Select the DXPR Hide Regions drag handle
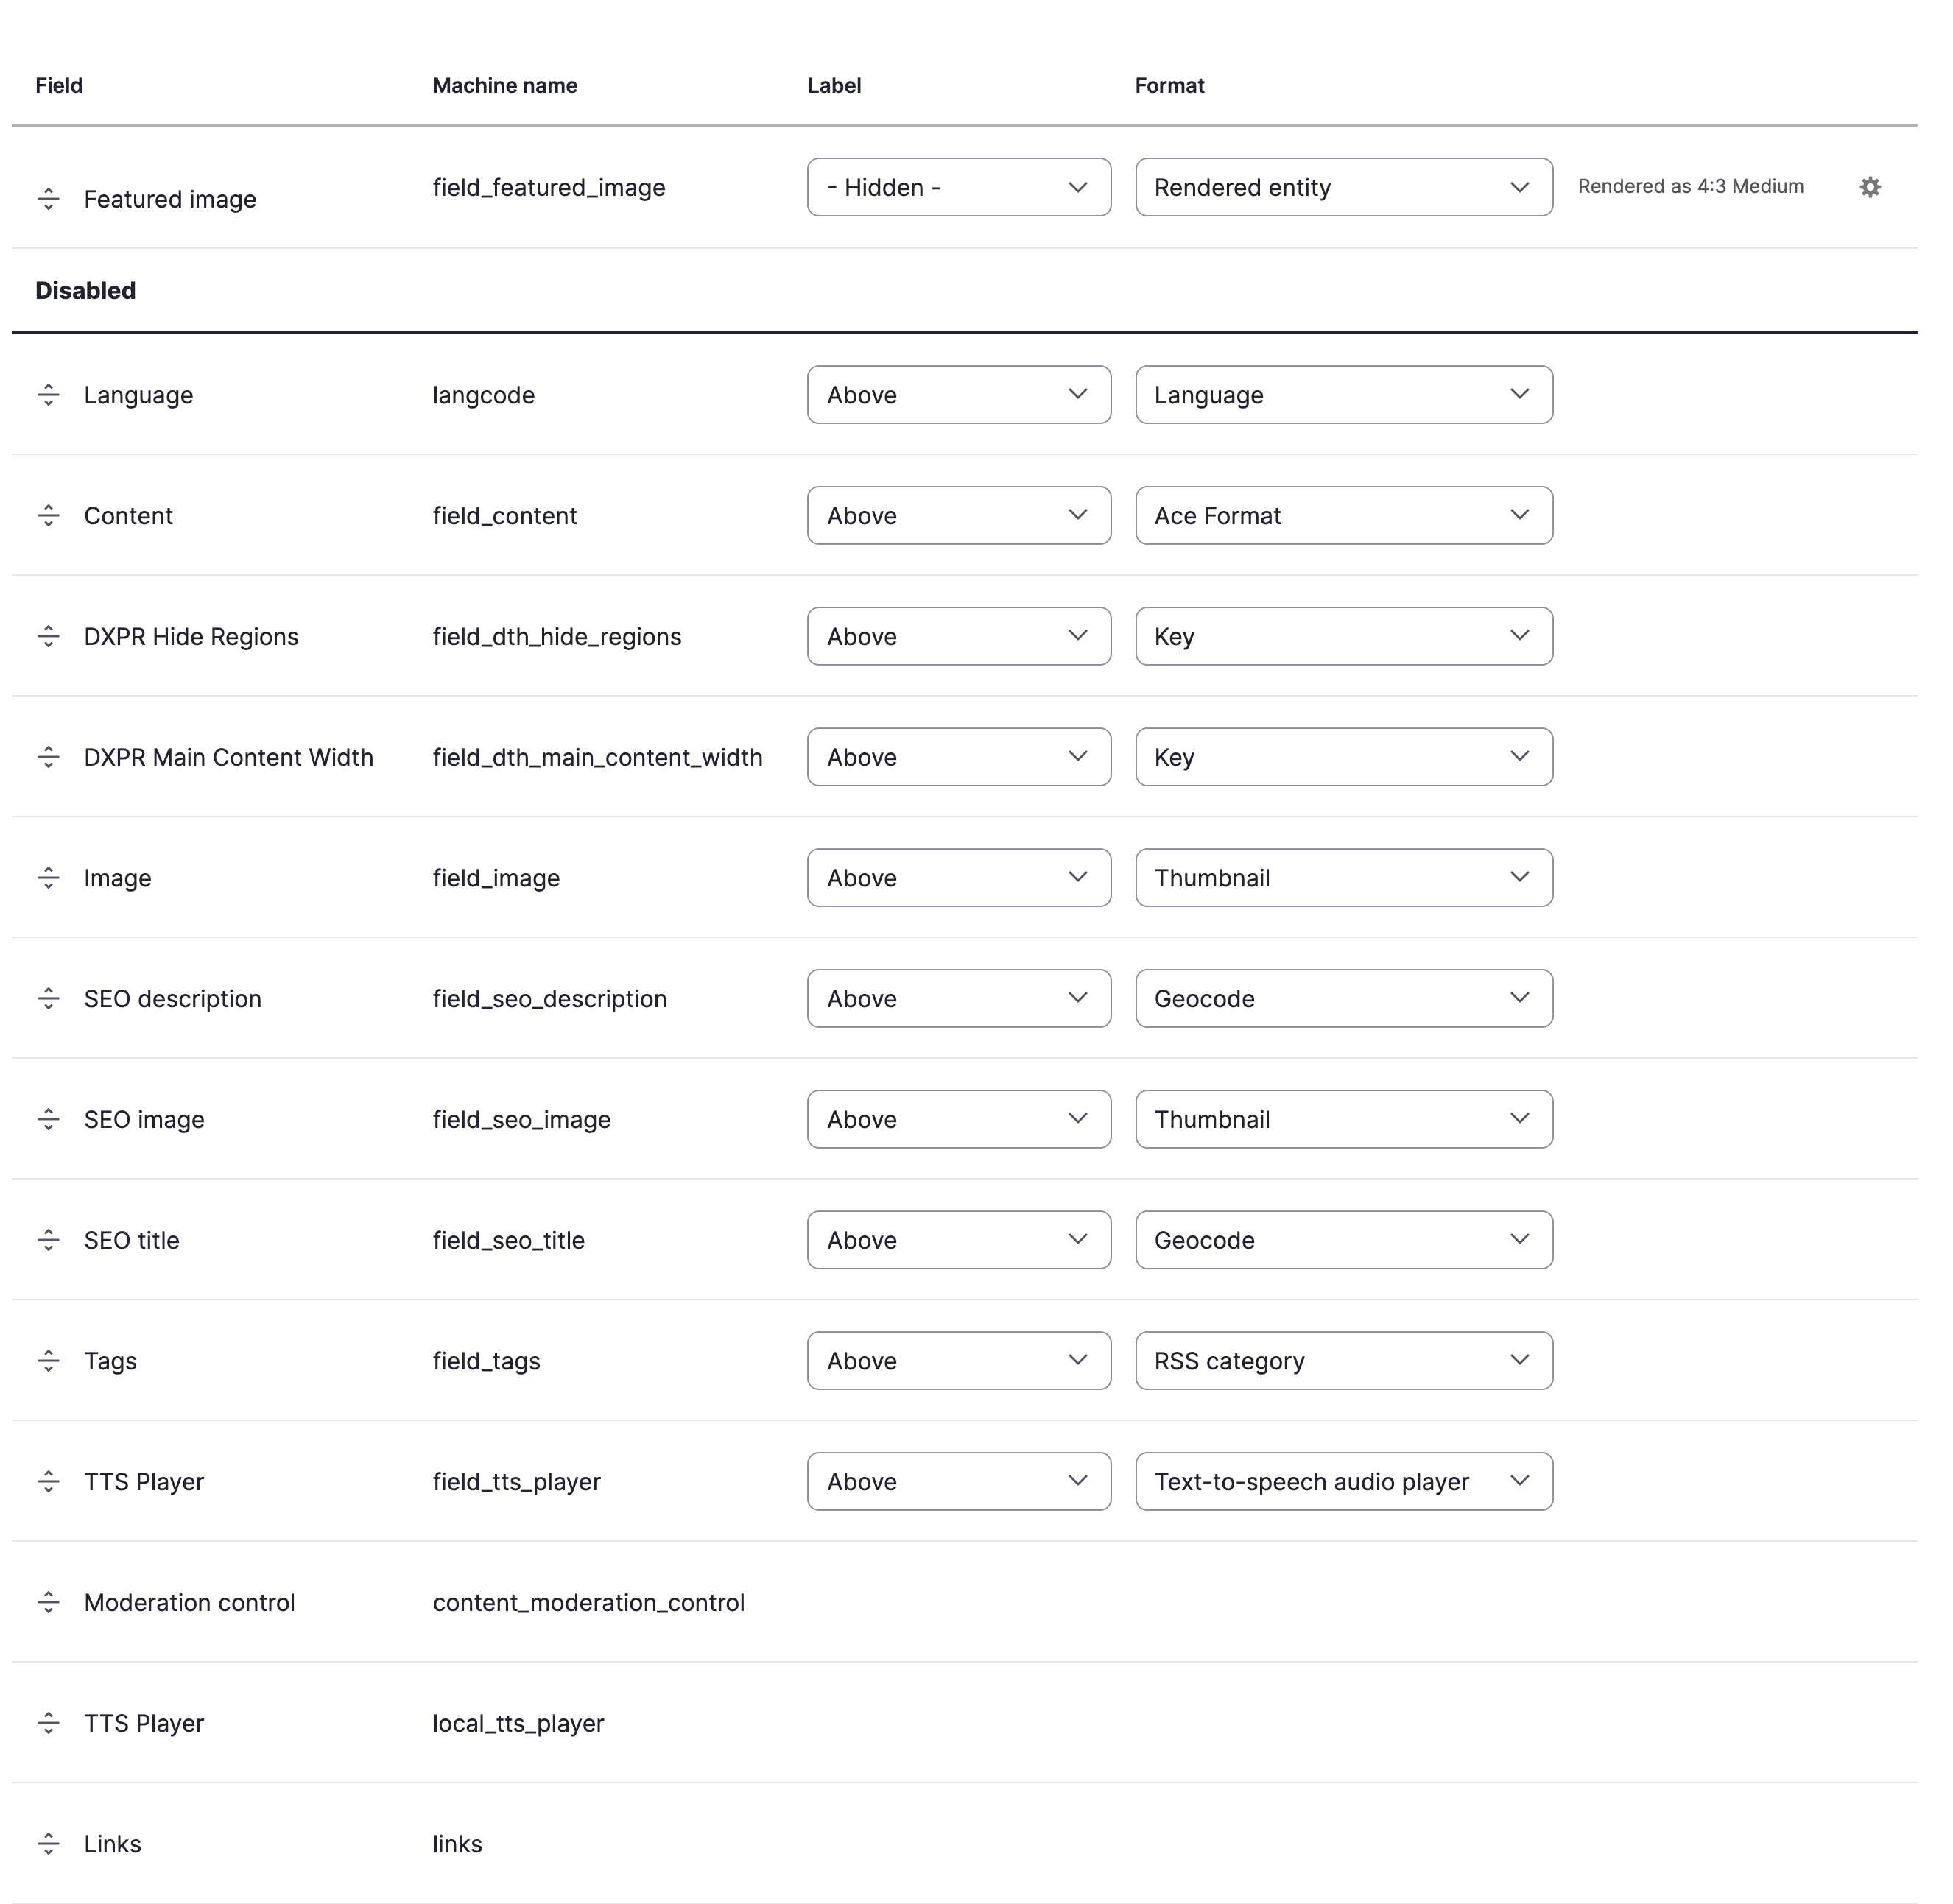 click(x=48, y=637)
